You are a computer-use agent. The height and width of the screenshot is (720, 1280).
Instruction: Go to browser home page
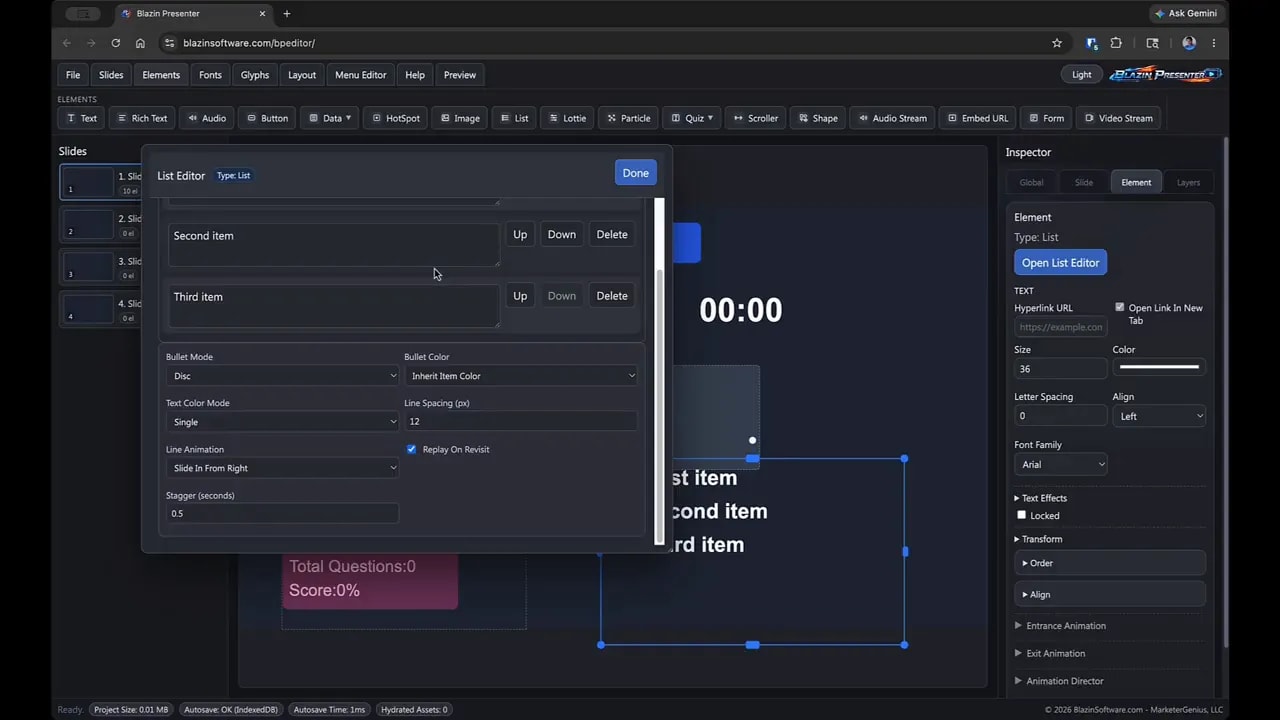point(140,43)
